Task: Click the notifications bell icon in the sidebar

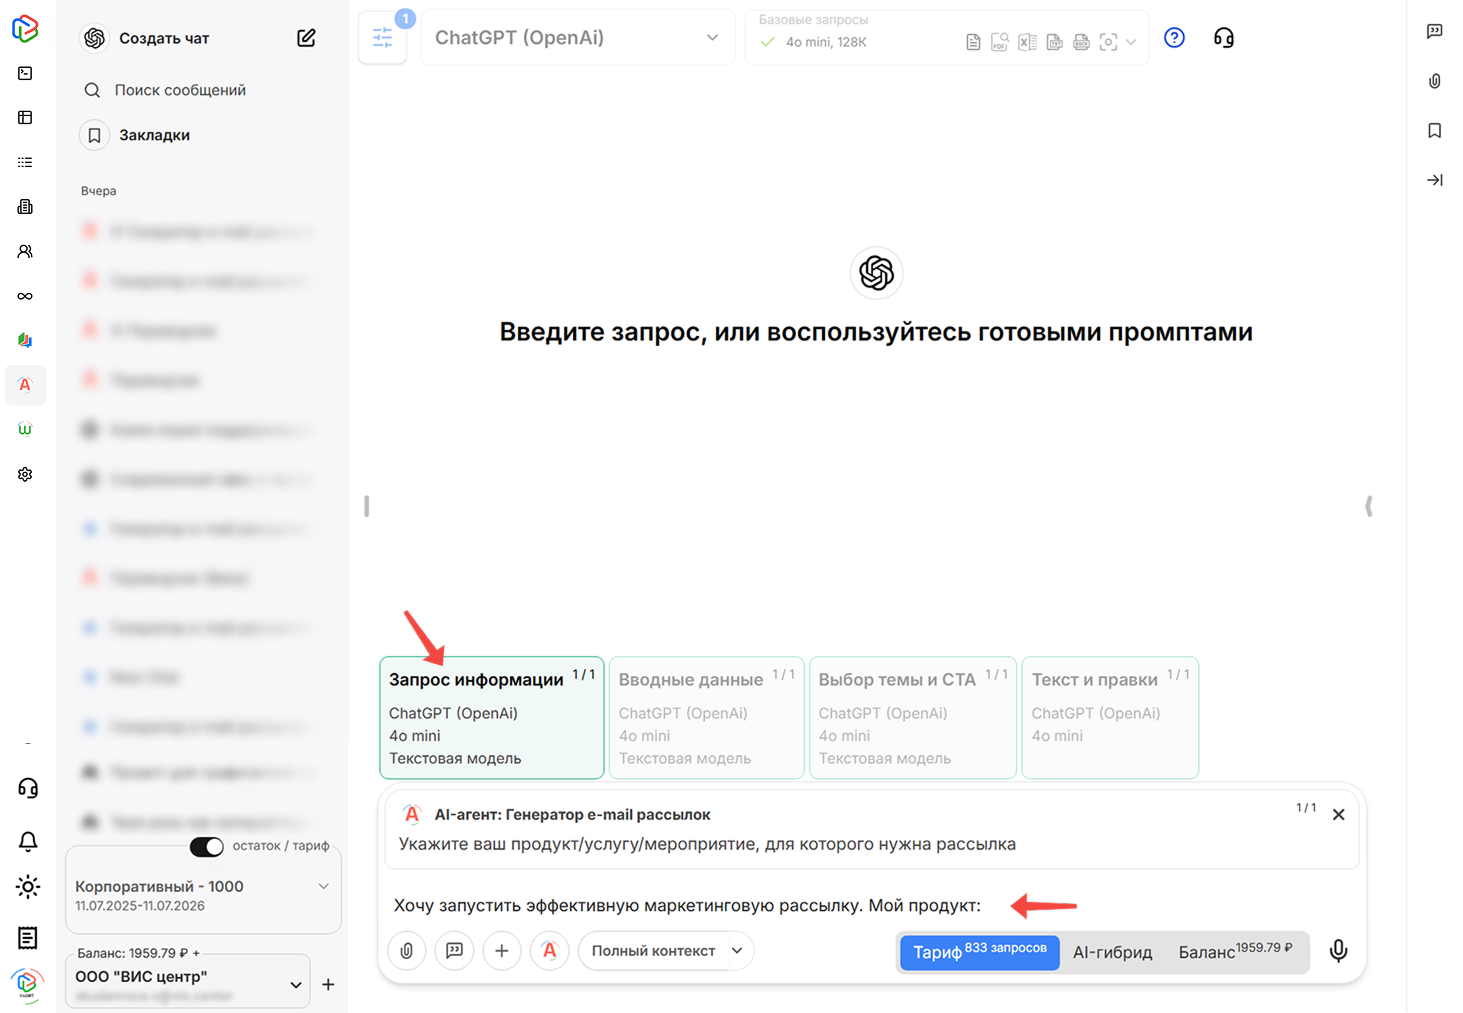Action: pos(28,842)
